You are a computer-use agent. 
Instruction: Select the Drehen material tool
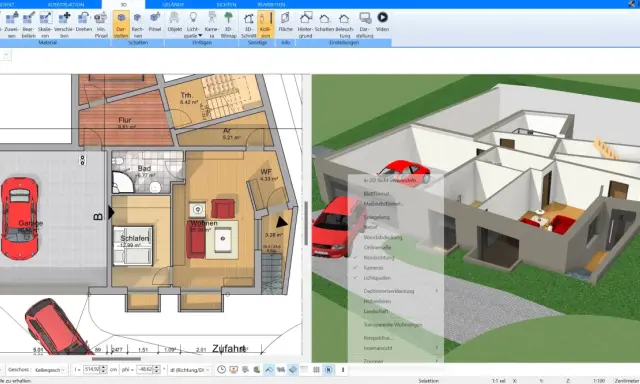84,22
